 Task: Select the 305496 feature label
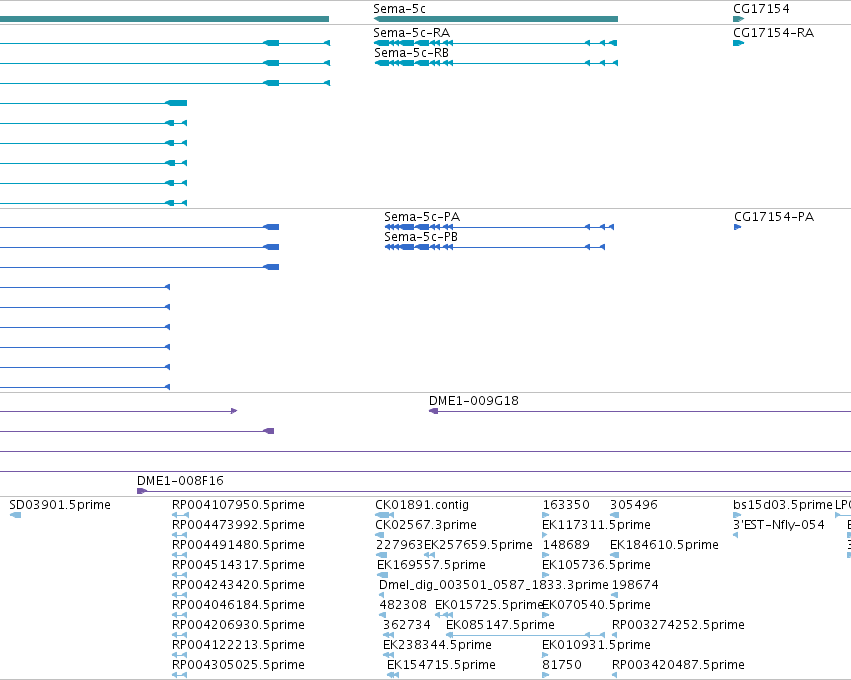coord(633,505)
